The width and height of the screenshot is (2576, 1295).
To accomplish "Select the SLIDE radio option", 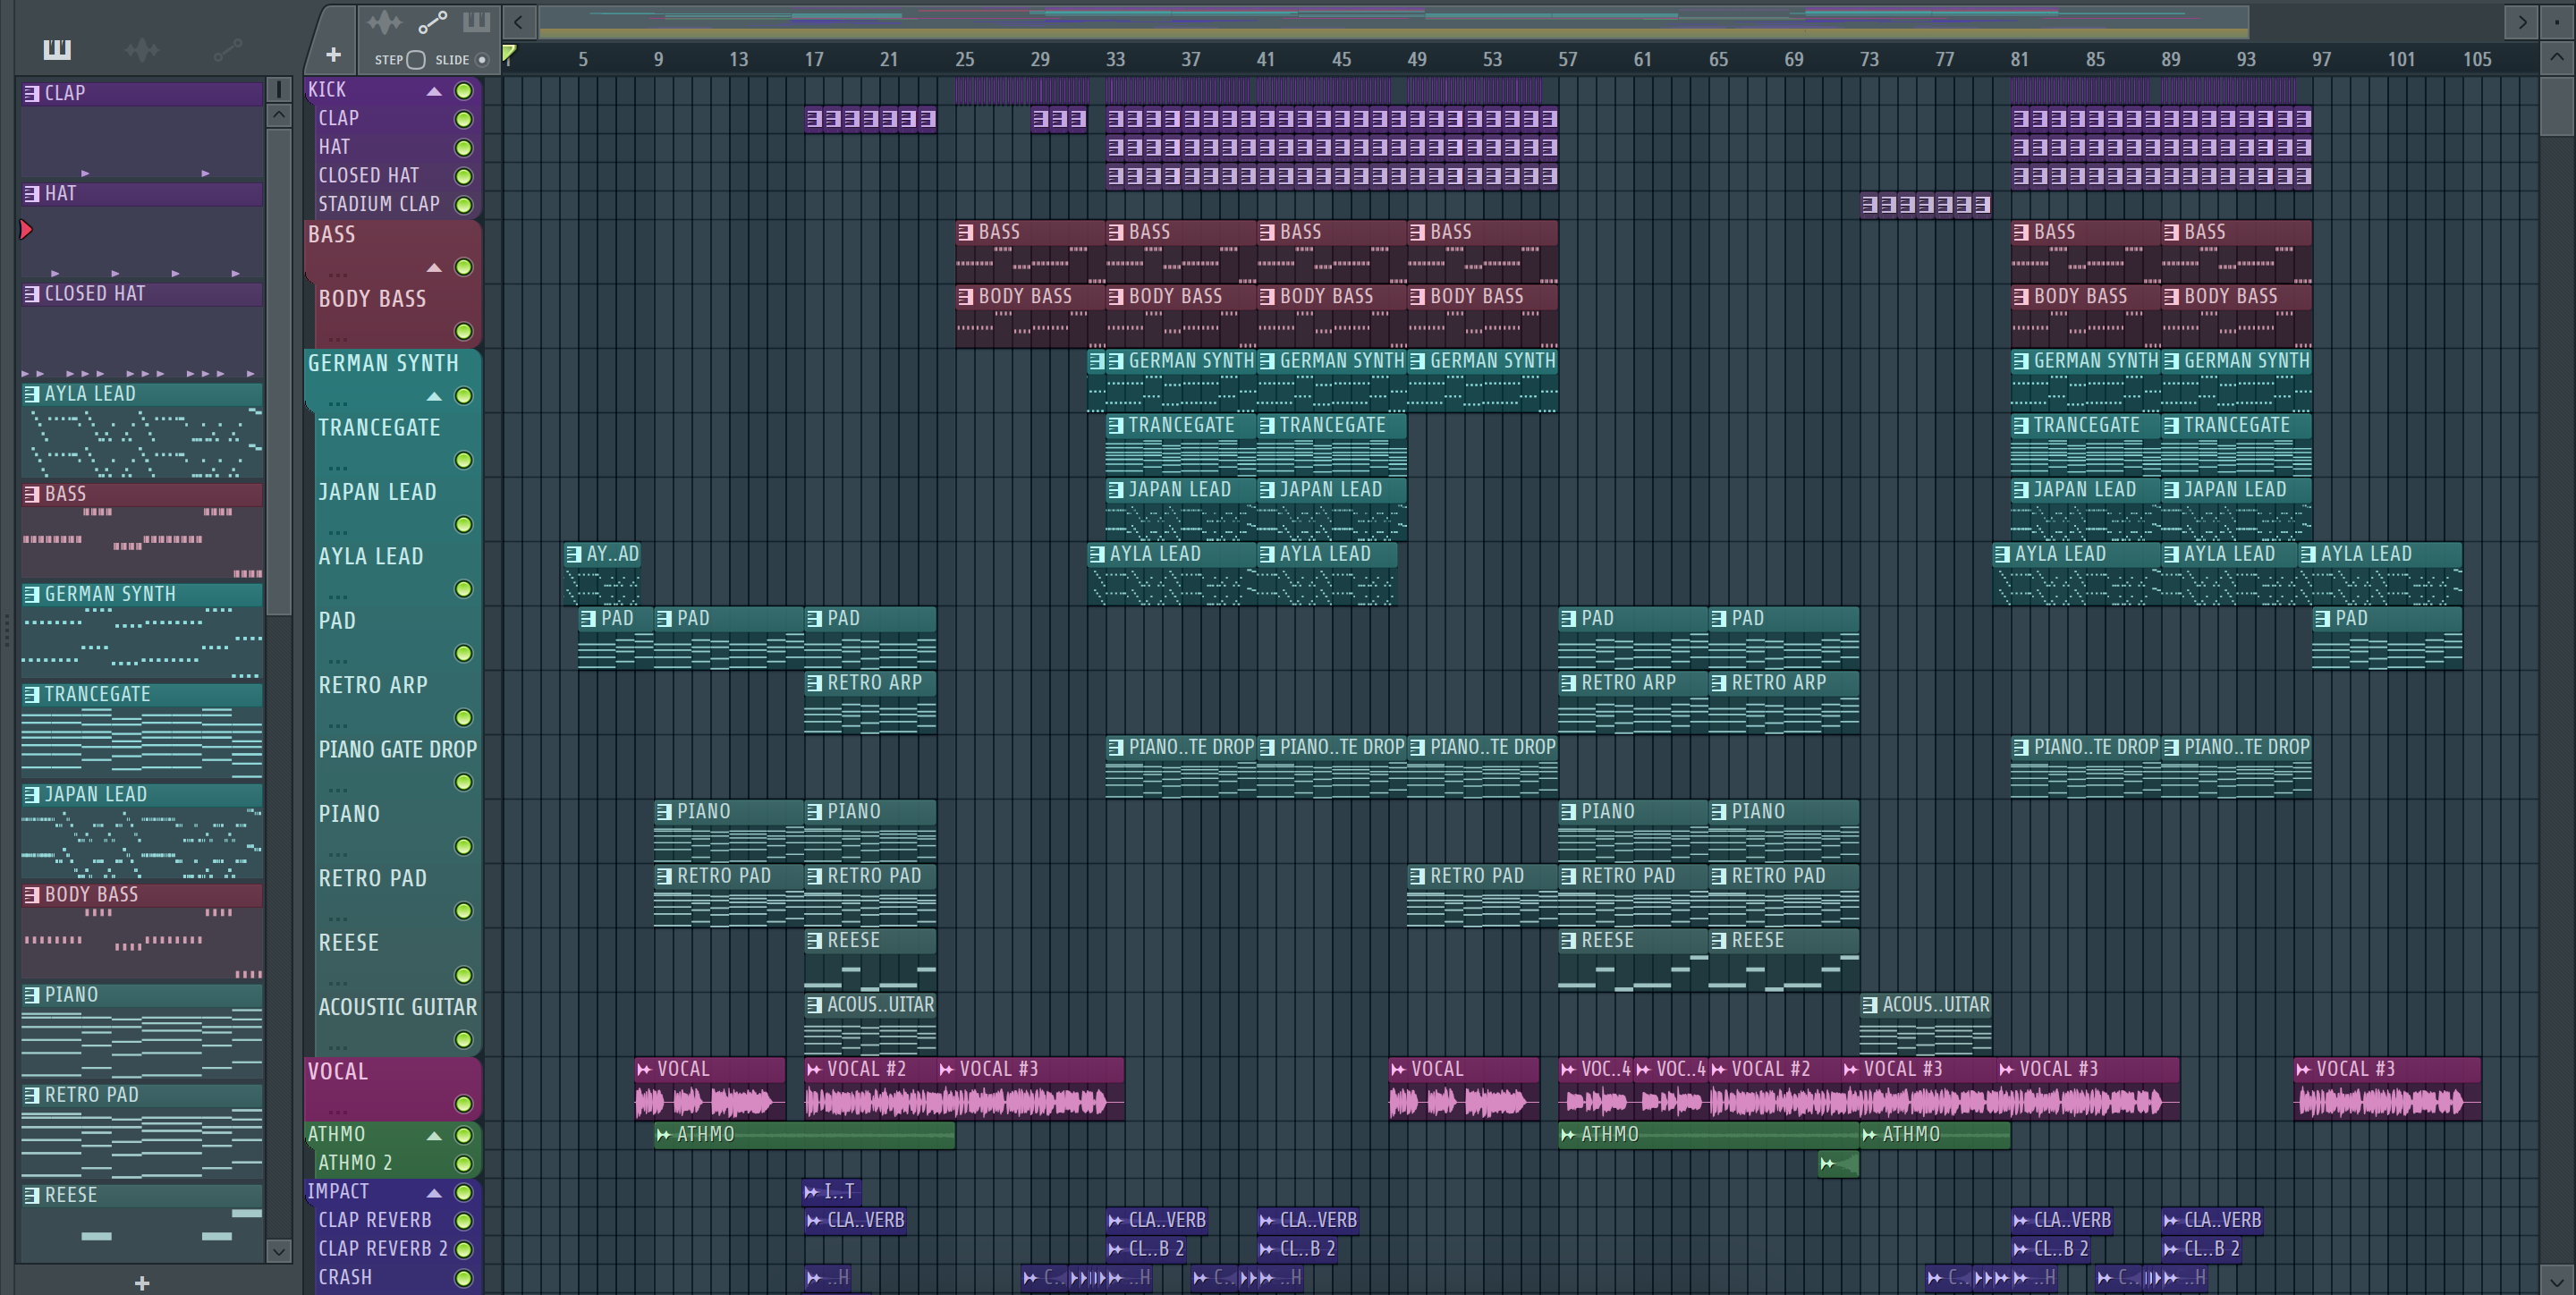I will coord(482,60).
